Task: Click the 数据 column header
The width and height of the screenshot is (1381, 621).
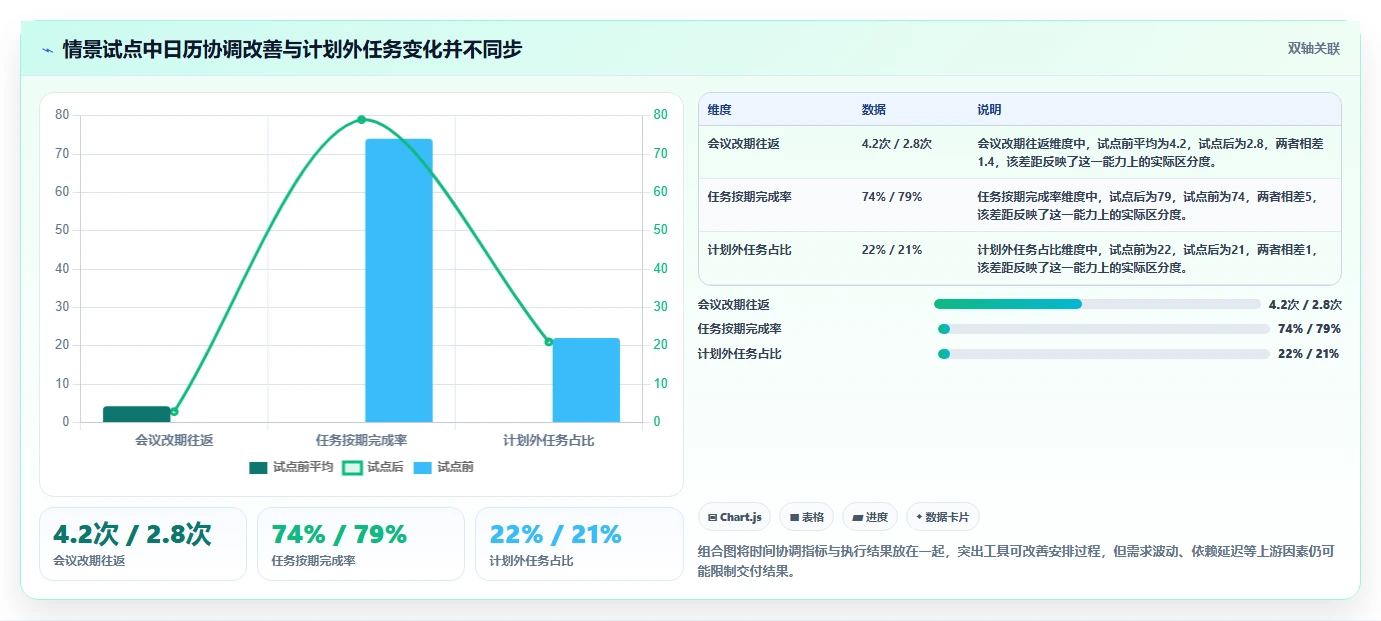Action: click(873, 110)
